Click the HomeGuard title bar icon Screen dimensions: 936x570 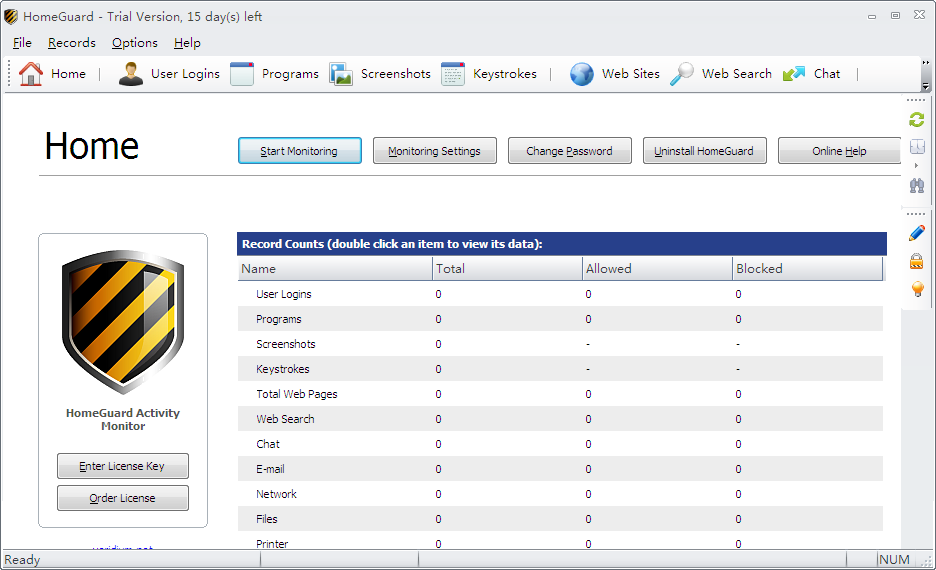[11, 17]
